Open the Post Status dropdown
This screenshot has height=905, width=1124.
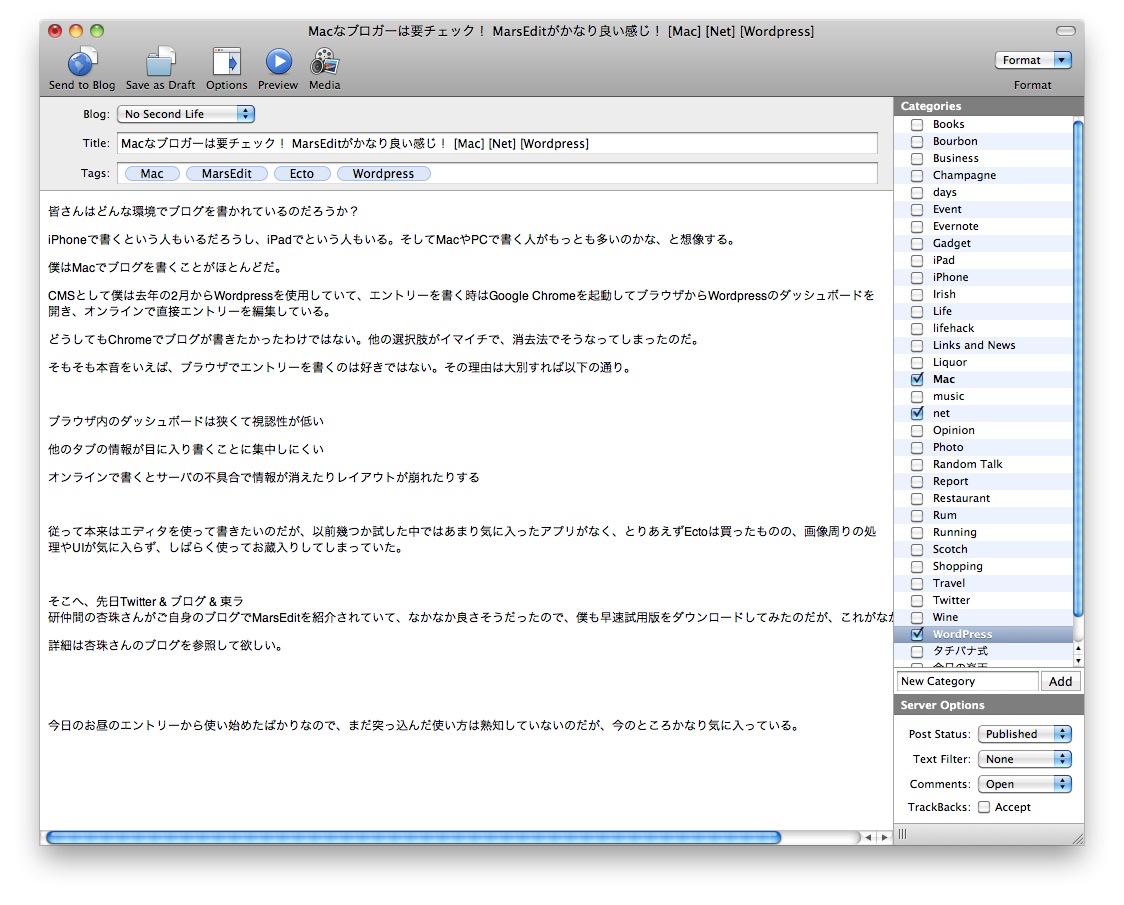point(1024,734)
